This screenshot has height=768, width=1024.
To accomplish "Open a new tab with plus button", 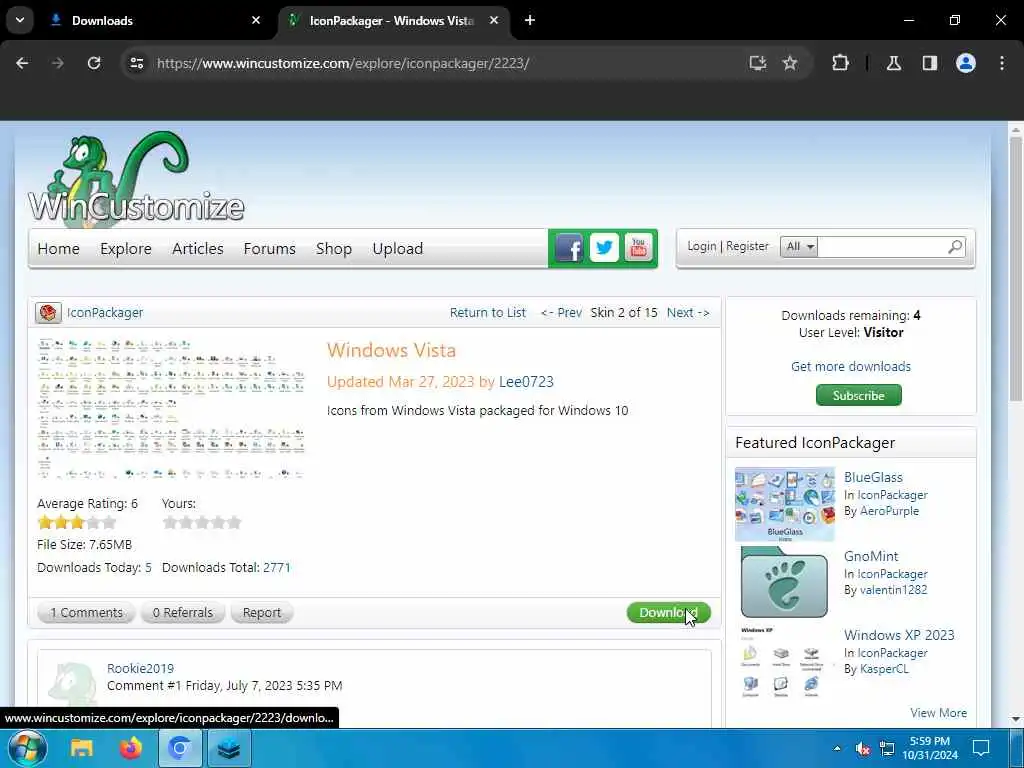I will (x=530, y=20).
